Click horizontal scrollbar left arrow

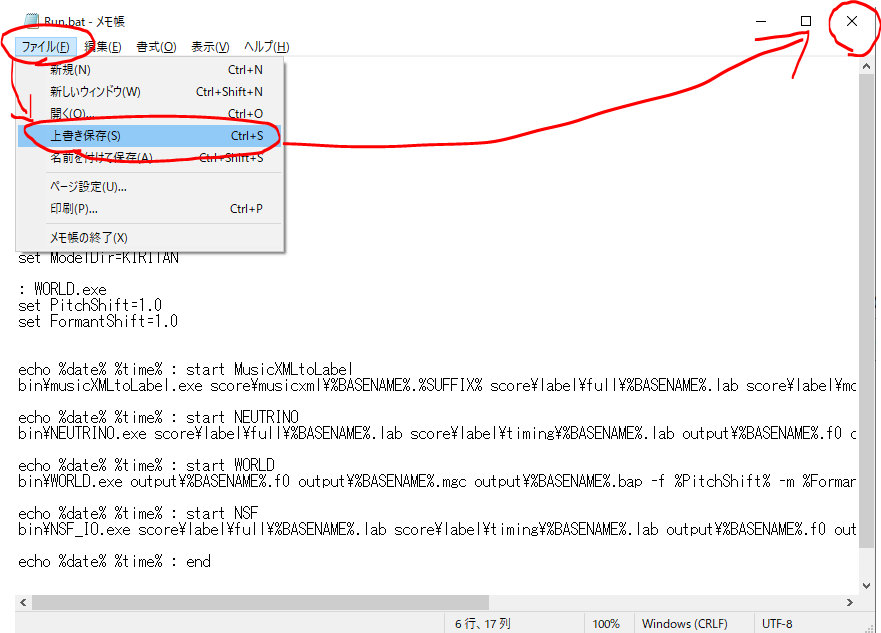point(23,602)
